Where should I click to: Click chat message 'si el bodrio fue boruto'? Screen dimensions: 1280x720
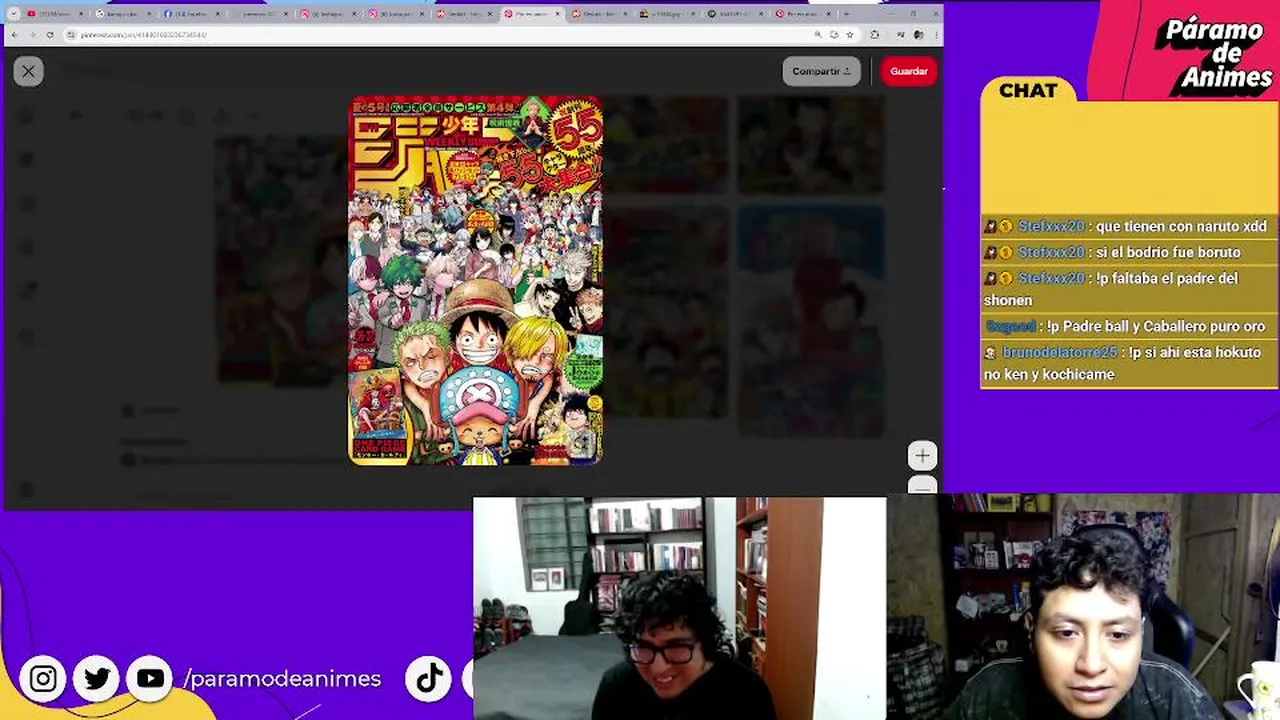(1168, 252)
